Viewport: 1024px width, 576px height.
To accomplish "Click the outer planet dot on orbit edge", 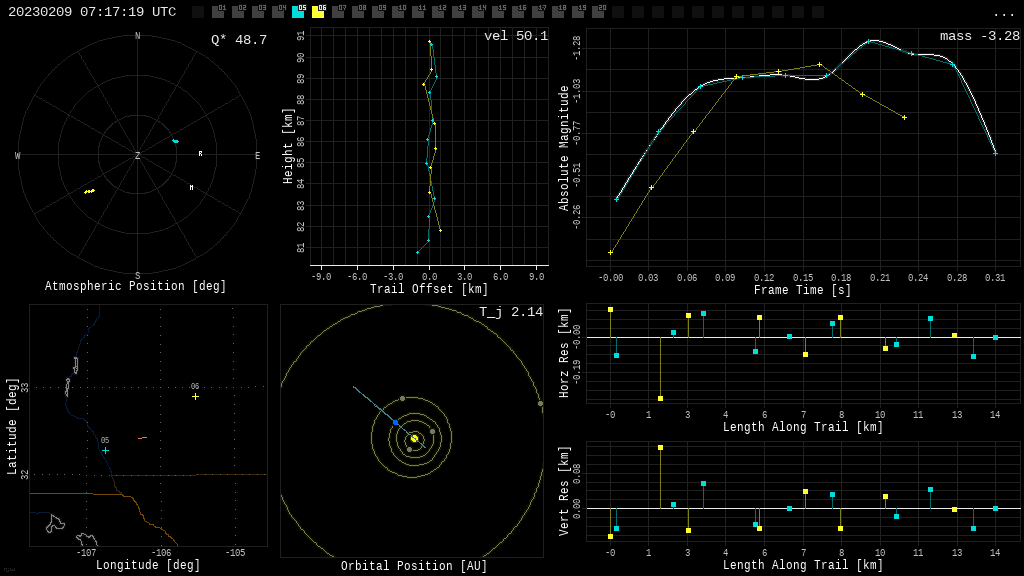I will pos(540,404).
